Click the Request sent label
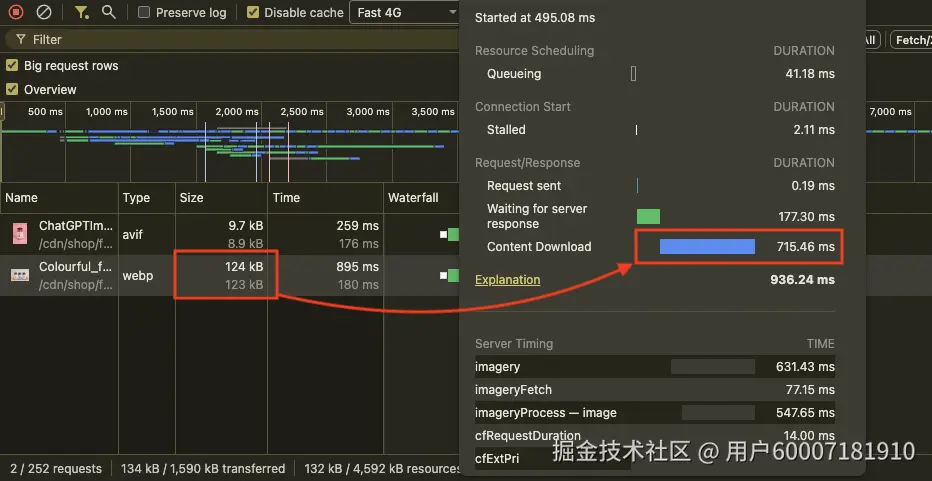 524,186
